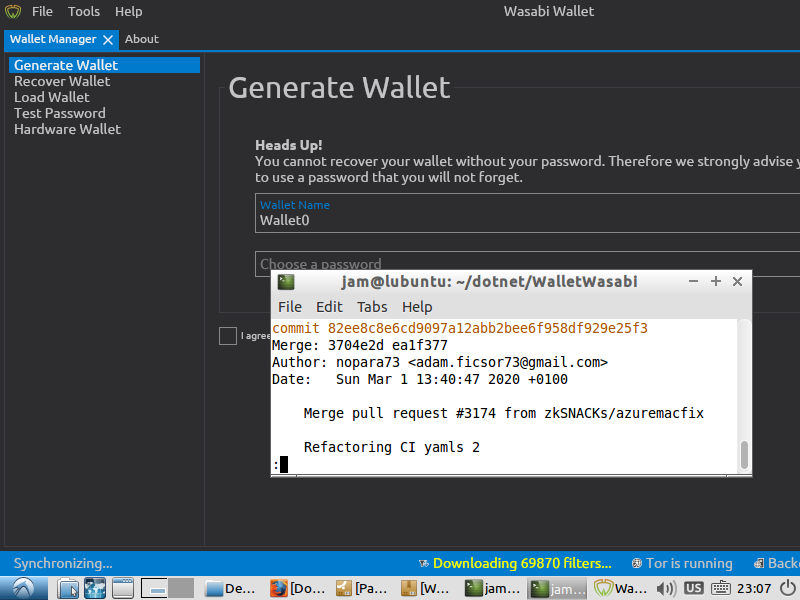This screenshot has height=600, width=800.
Task: Click the Wallet Name input field
Action: pos(528,213)
